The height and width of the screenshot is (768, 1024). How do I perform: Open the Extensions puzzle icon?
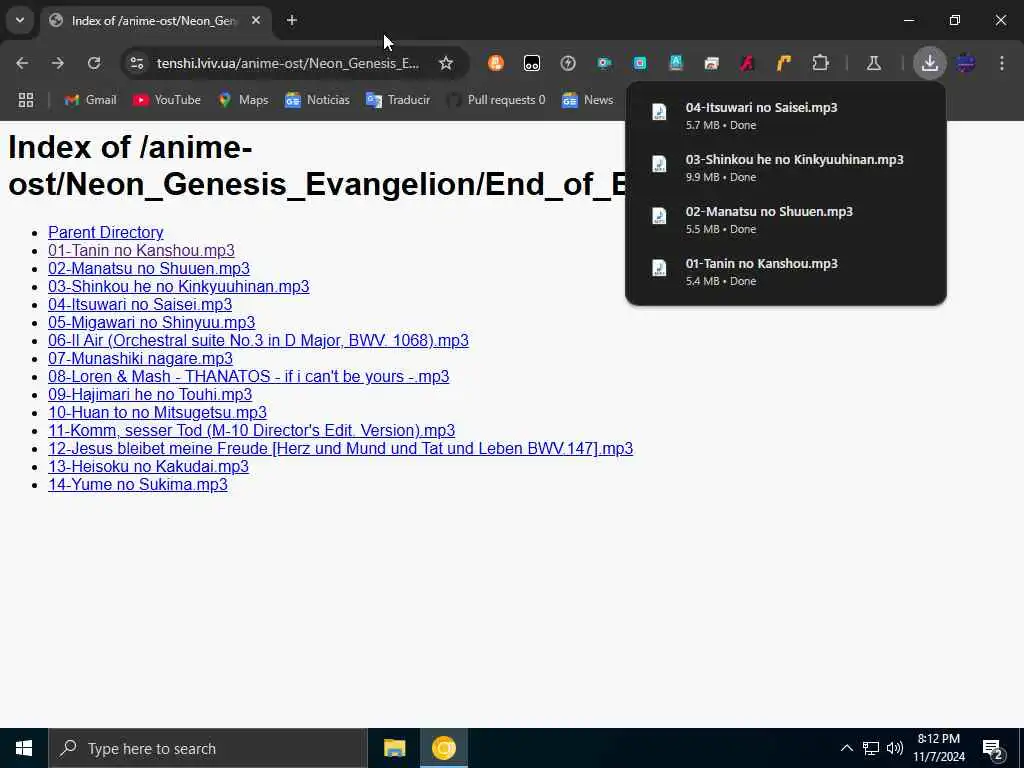tap(820, 63)
